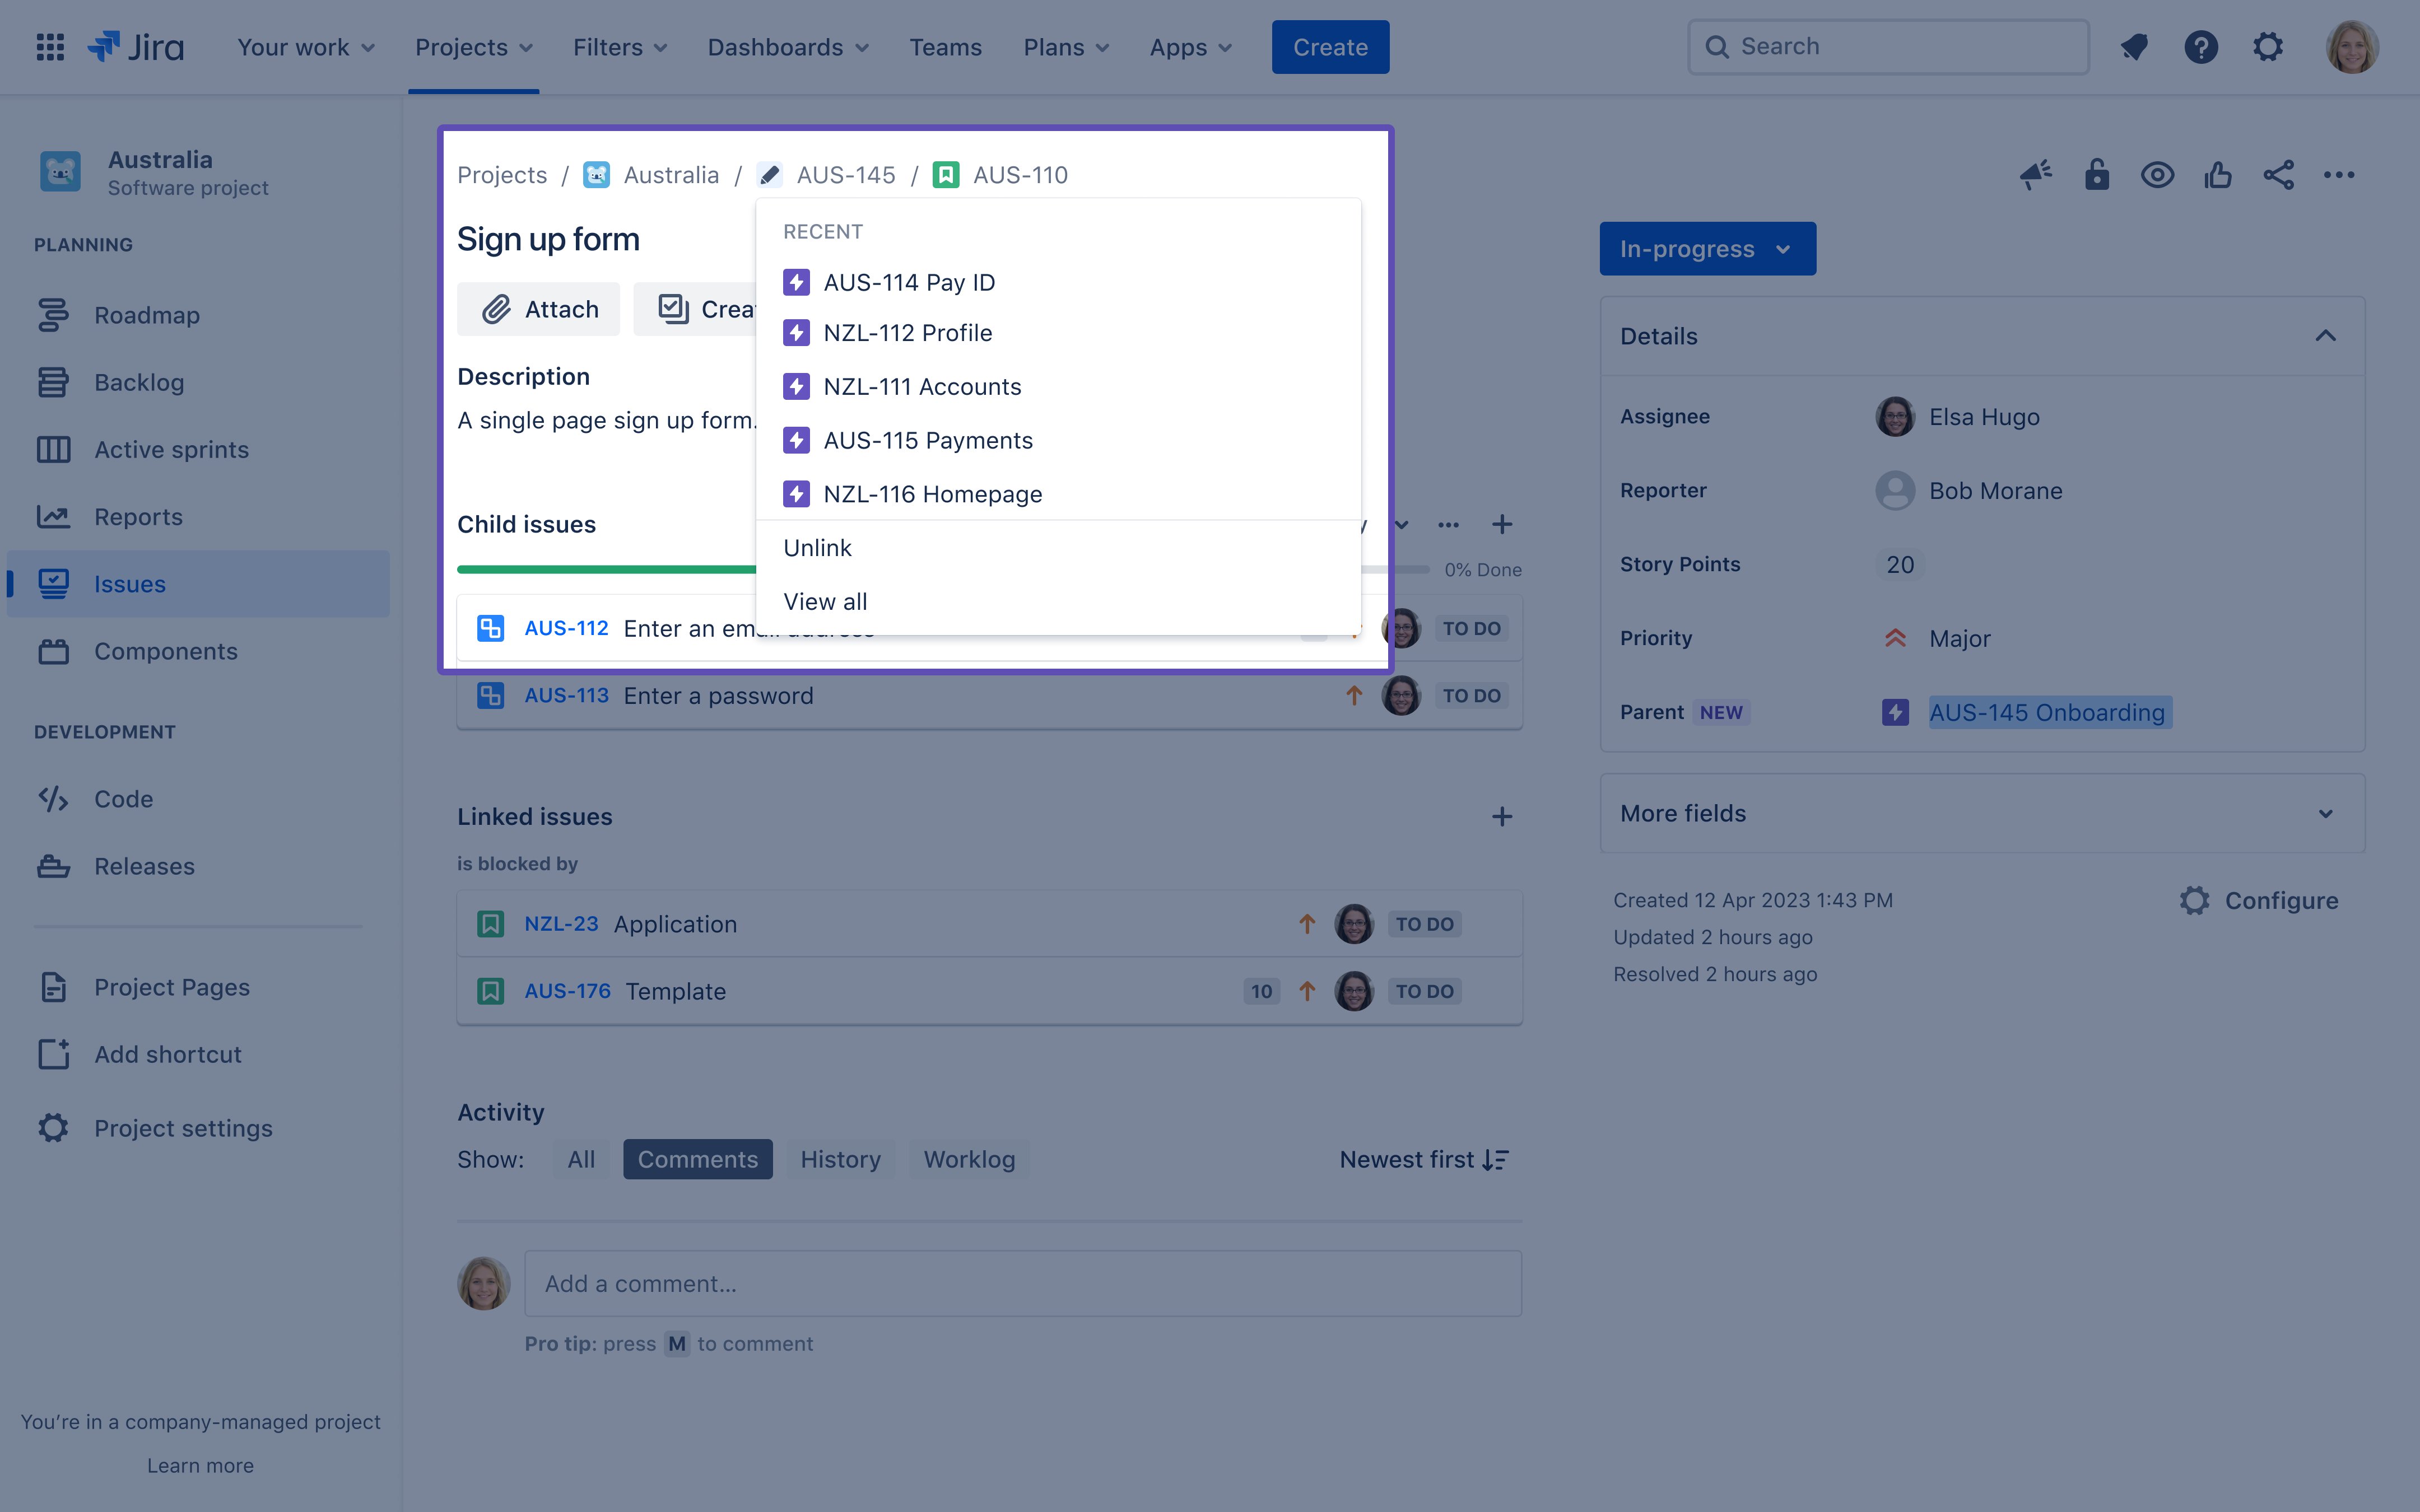Expand the Apps dropdown
The image size is (2420, 1512).
pyautogui.click(x=1190, y=47)
